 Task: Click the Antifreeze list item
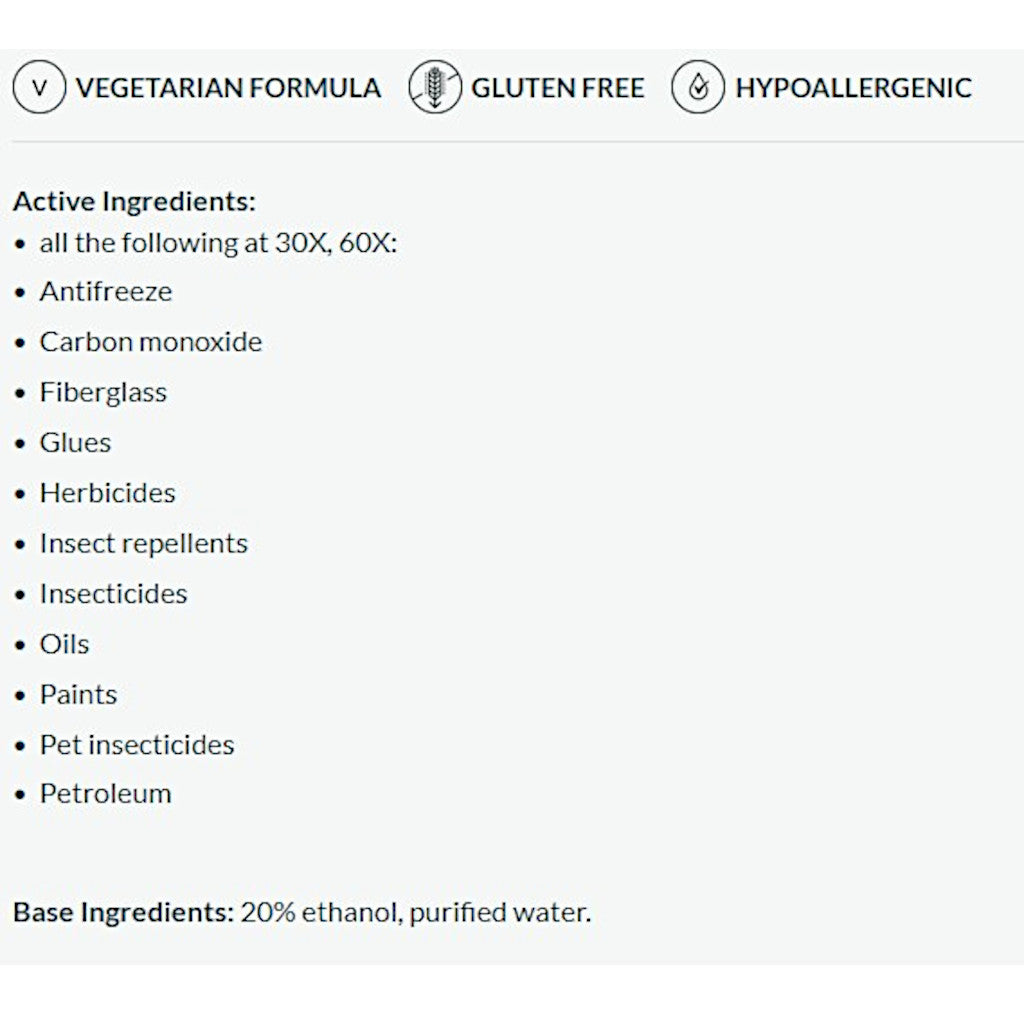(106, 291)
